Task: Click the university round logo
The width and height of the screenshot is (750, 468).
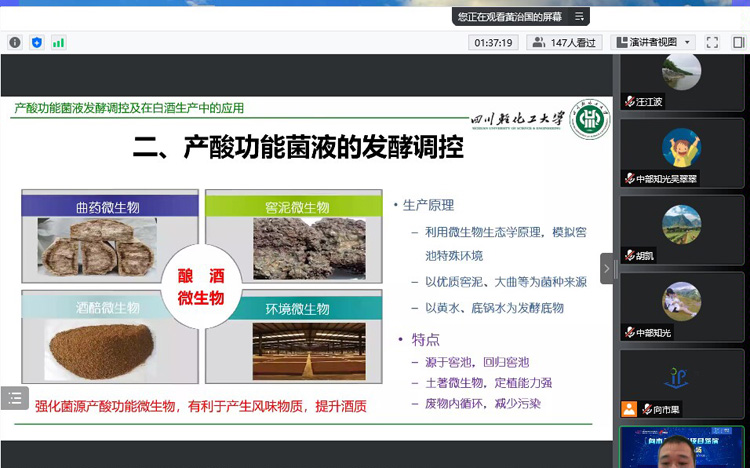Action: [x=589, y=119]
